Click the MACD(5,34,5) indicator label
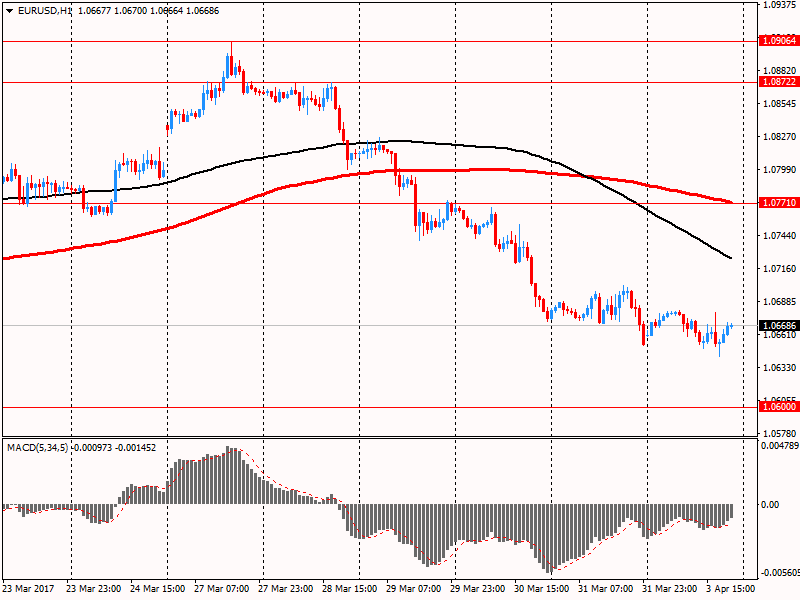800x600 pixels. pos(38,448)
